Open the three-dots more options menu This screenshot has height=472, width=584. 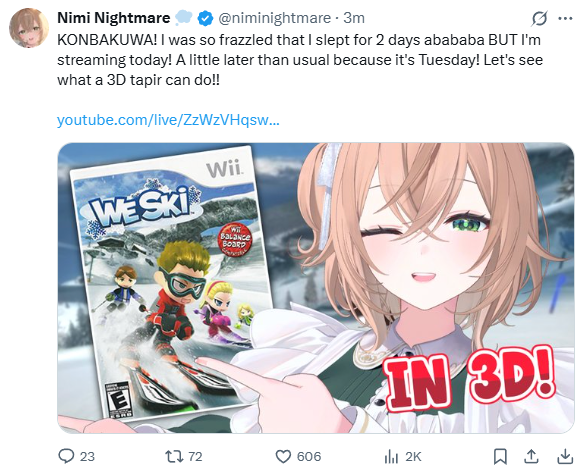click(565, 18)
